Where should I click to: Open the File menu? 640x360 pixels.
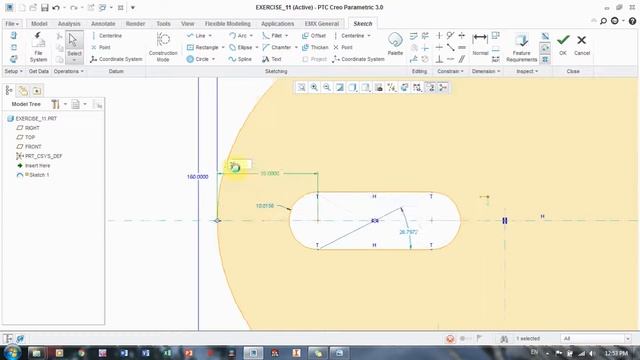pyautogui.click(x=12, y=24)
